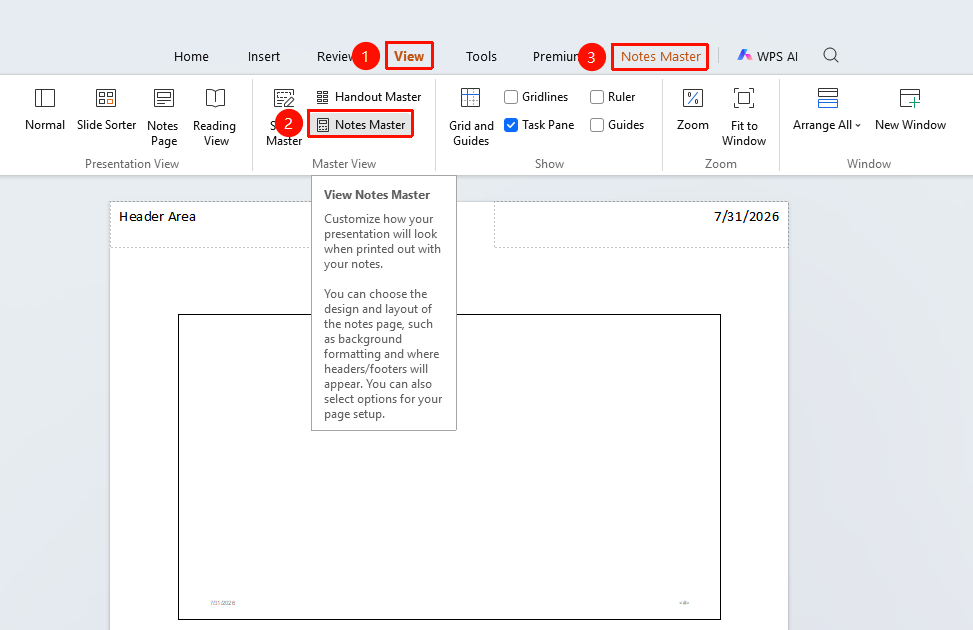
Task: Select the 7/31/2026 date placeholder
Action: [641, 224]
